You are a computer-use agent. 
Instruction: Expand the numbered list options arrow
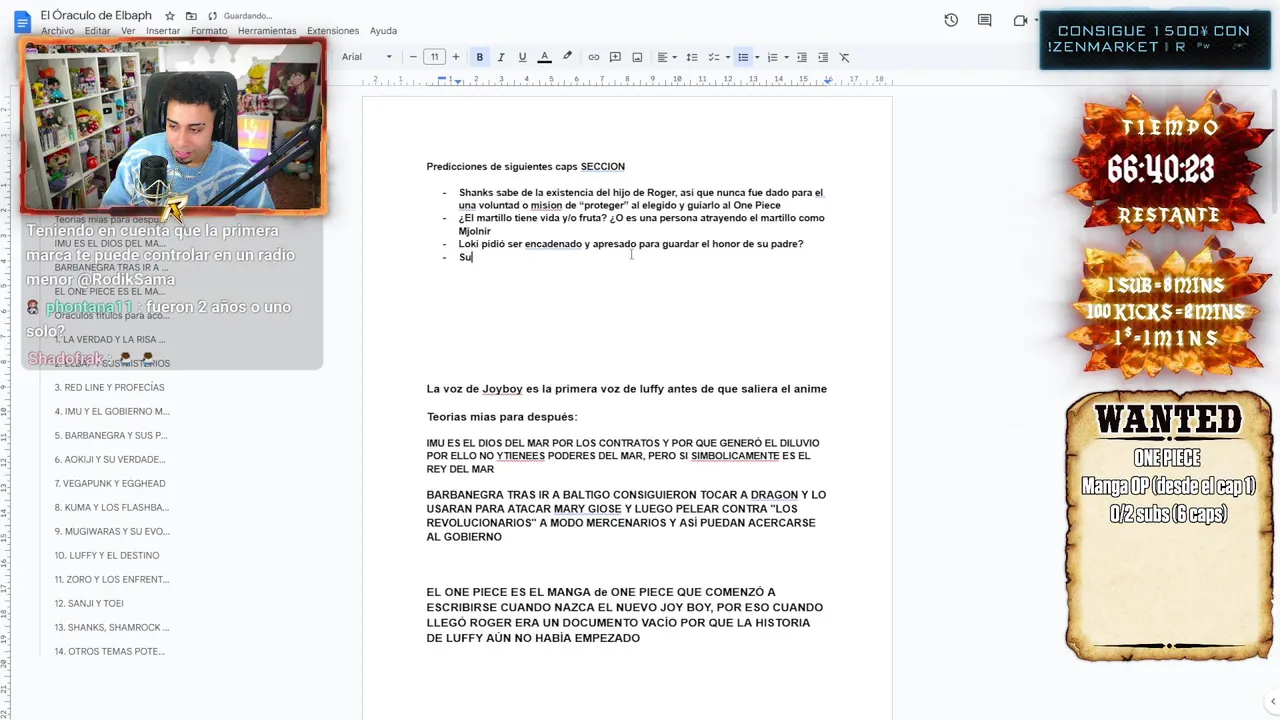click(x=786, y=57)
